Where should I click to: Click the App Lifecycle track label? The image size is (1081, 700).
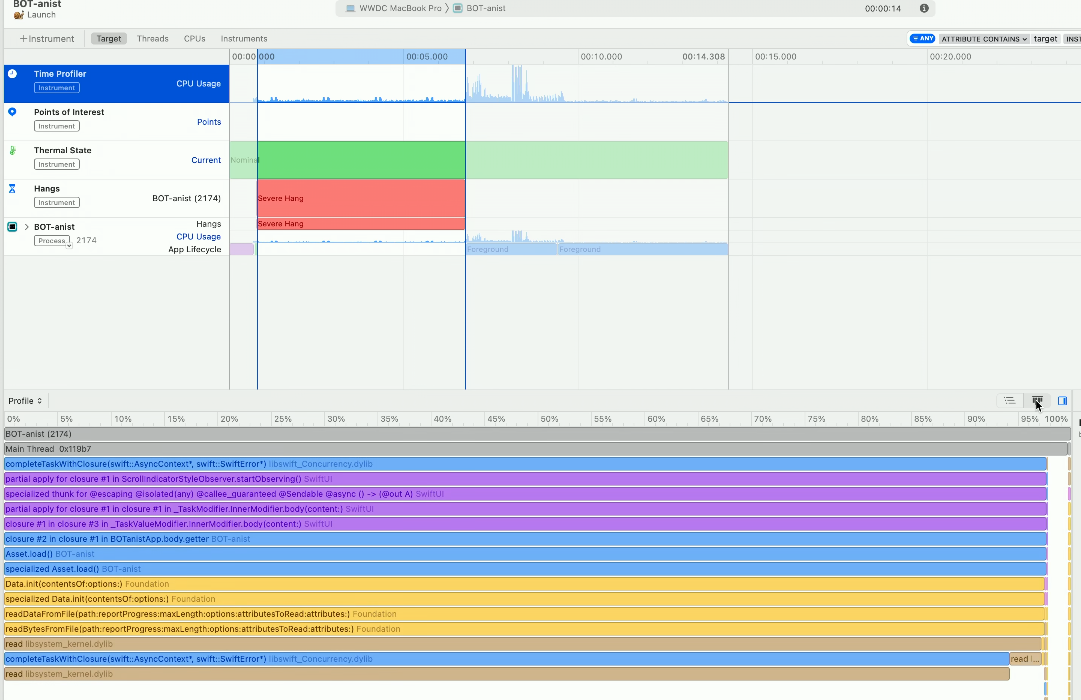point(194,250)
